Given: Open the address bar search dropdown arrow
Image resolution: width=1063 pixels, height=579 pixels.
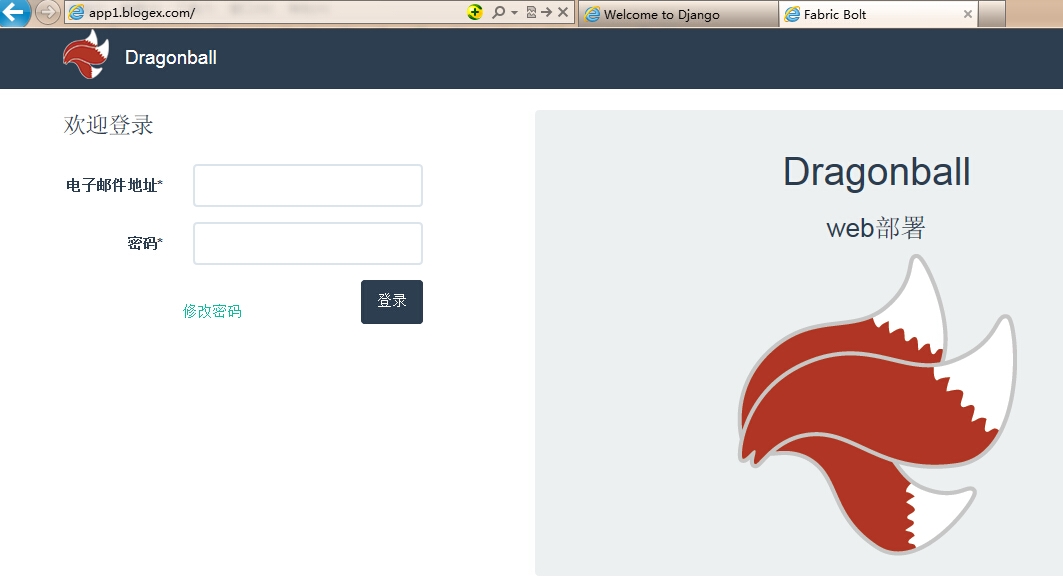Looking at the screenshot, I should coord(514,13).
